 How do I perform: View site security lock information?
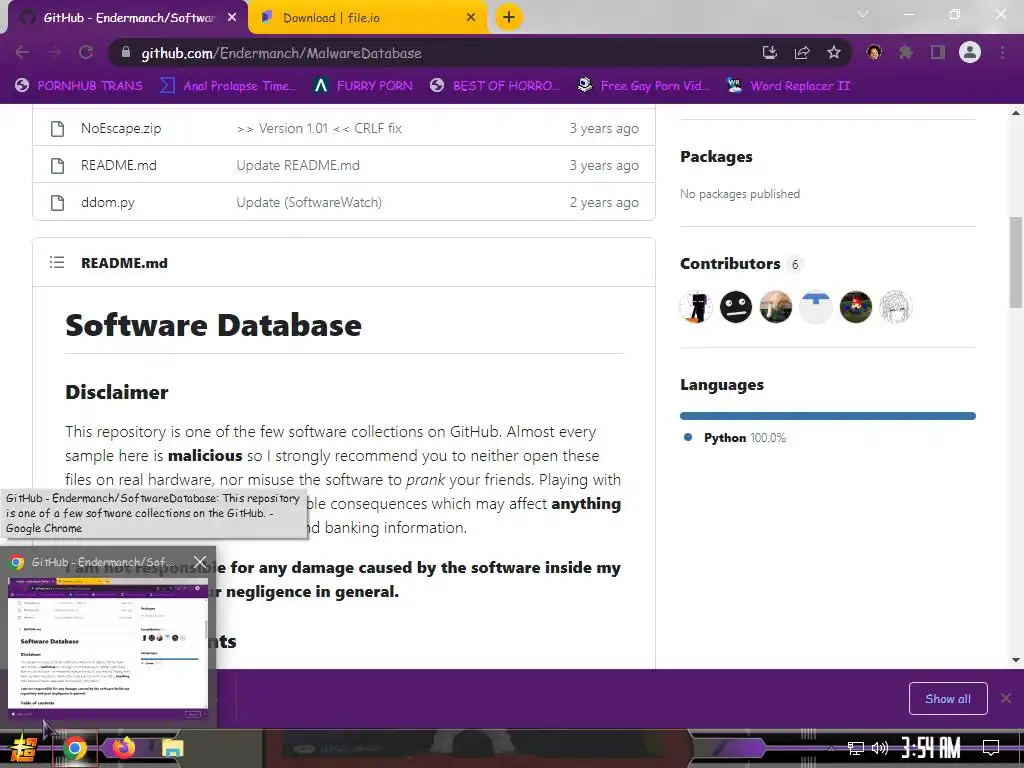[126, 53]
